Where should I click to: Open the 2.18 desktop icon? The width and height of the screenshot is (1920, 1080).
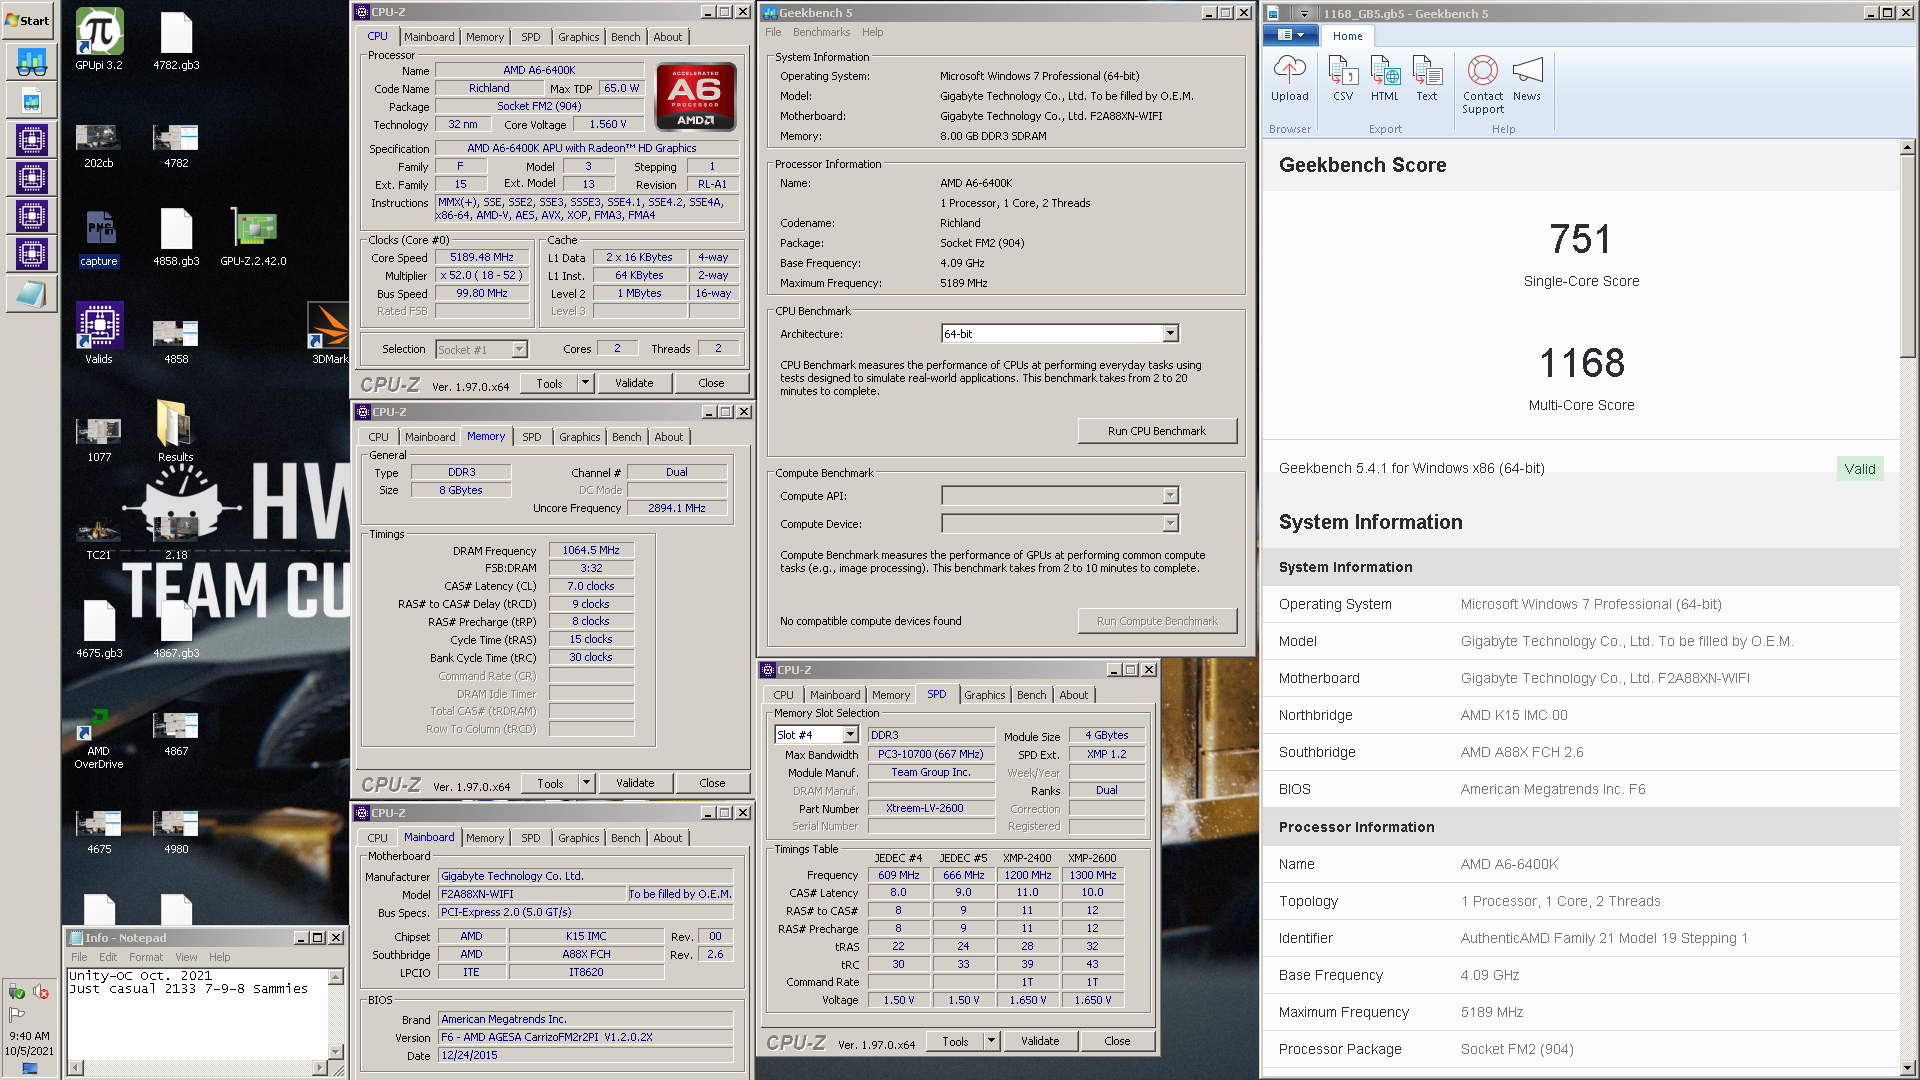176,538
